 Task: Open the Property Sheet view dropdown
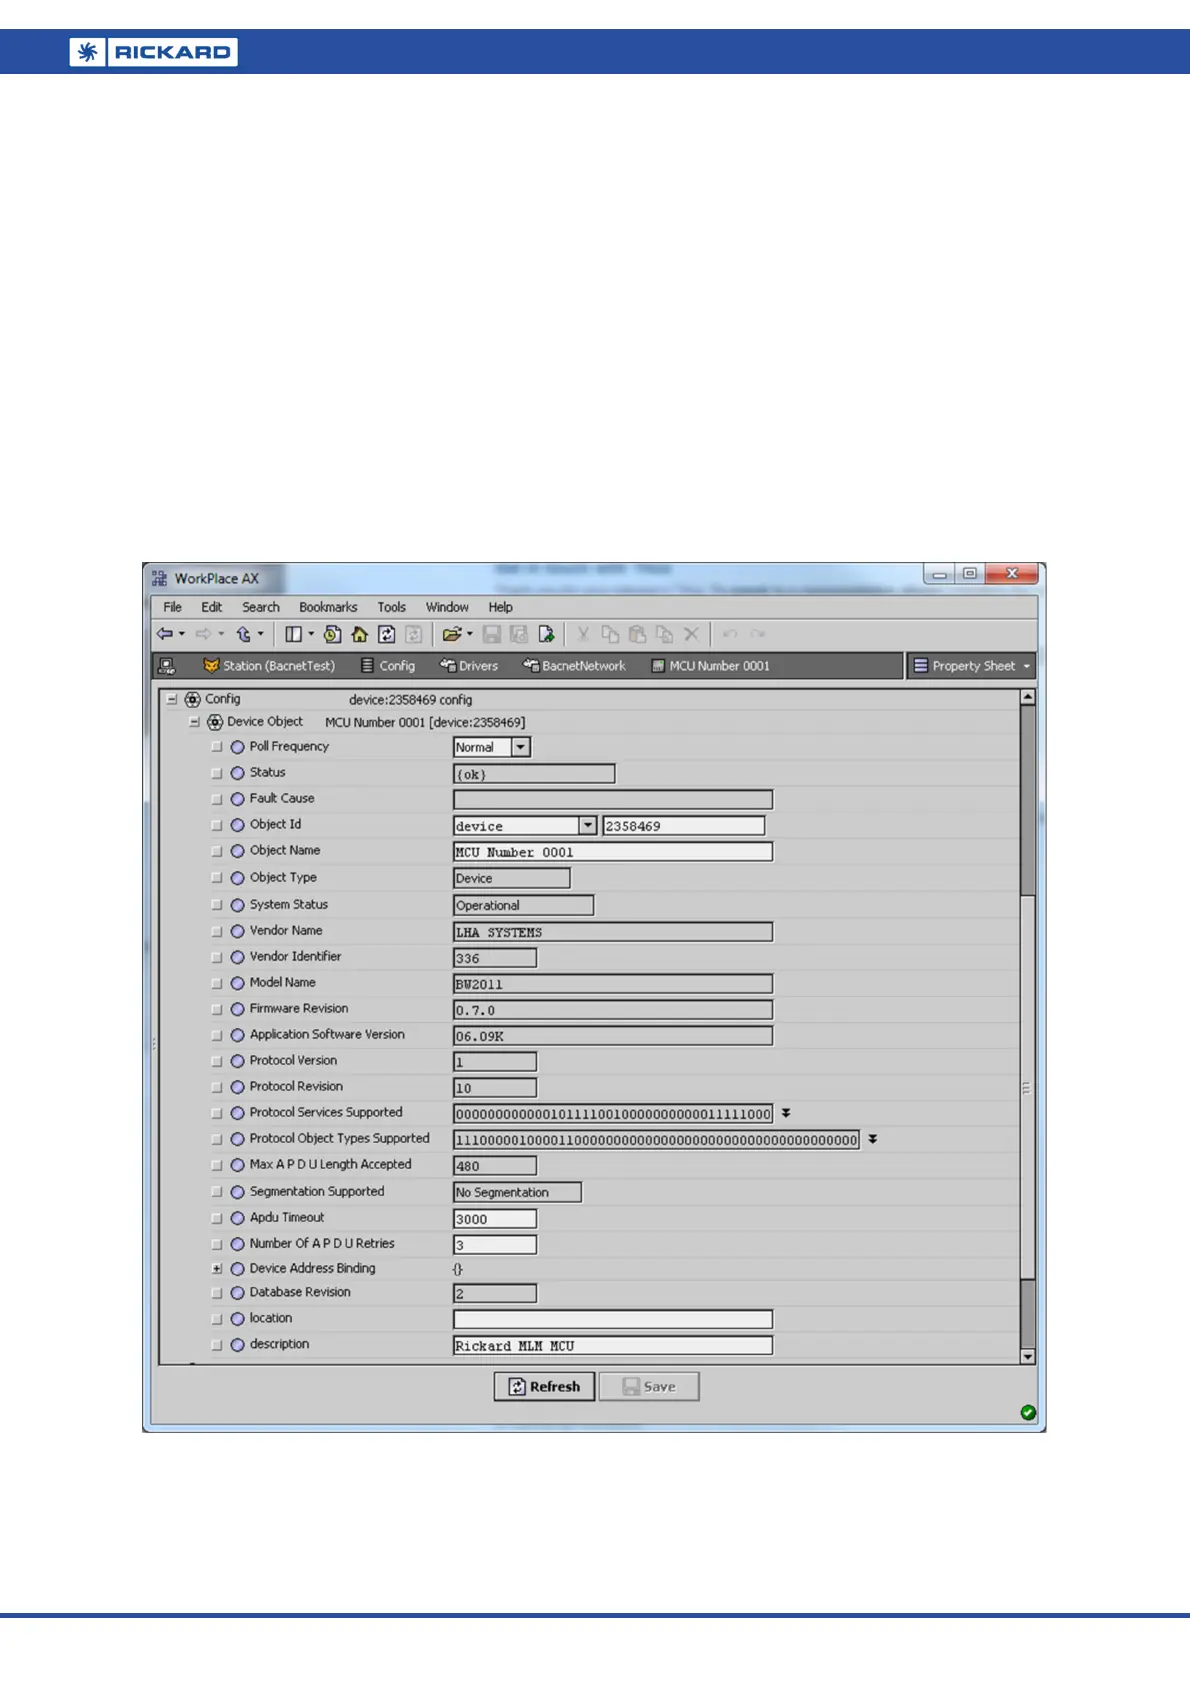[x=970, y=666]
